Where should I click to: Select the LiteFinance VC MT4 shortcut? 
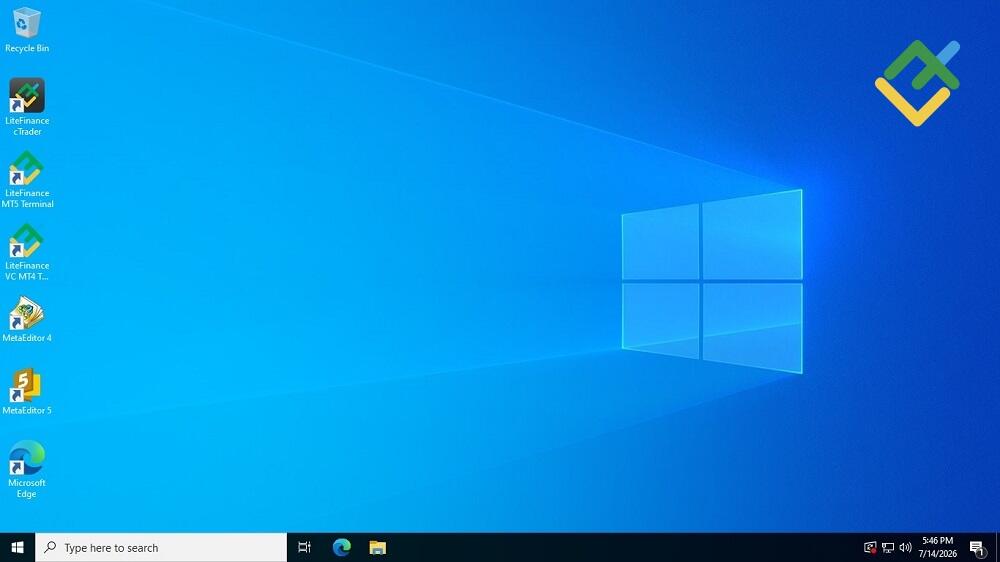[x=26, y=251]
